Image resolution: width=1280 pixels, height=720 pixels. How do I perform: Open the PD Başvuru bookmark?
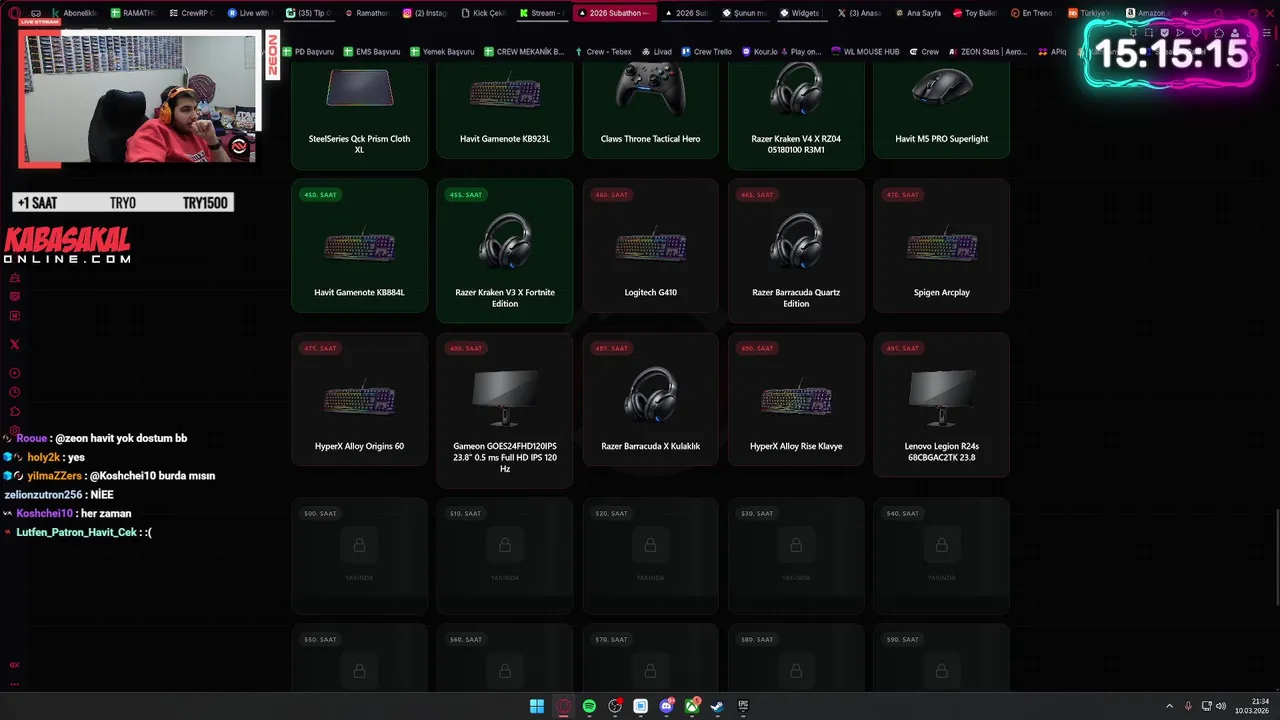pyautogui.click(x=308, y=51)
